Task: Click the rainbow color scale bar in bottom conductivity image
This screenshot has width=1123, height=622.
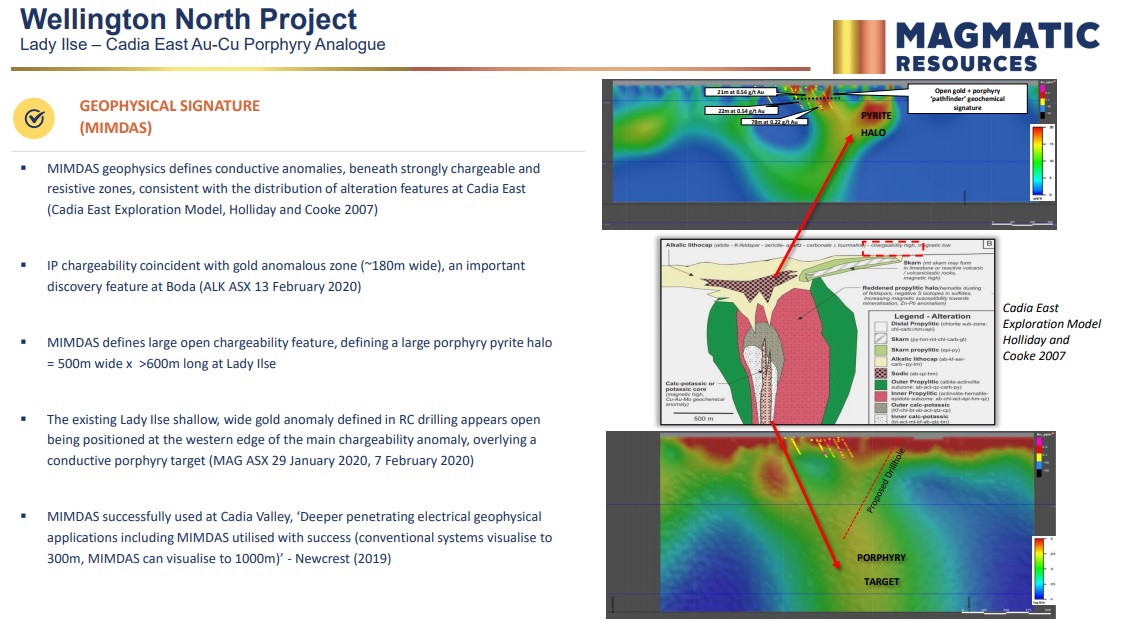Action: (1039, 569)
